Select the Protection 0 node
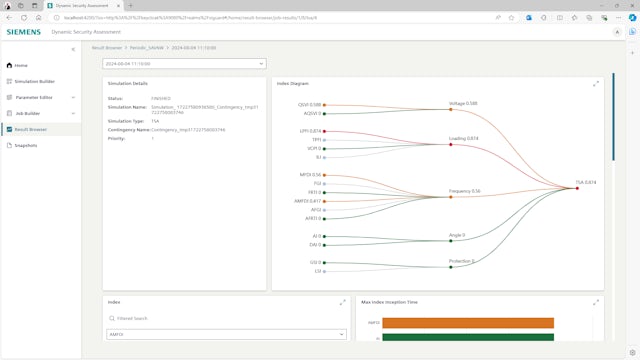Viewport: 640px width, 360px height. tap(451, 267)
